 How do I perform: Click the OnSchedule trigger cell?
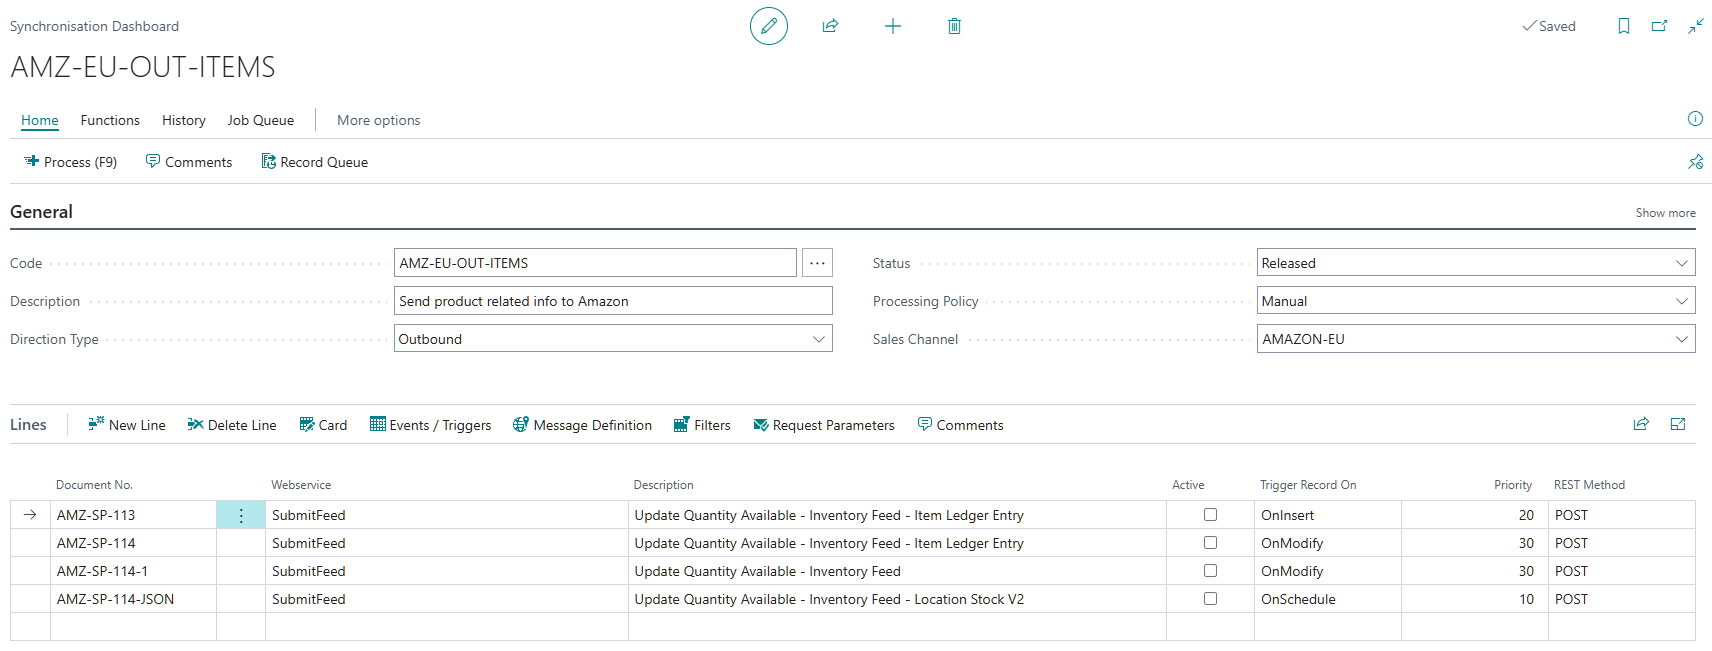coord(1328,599)
